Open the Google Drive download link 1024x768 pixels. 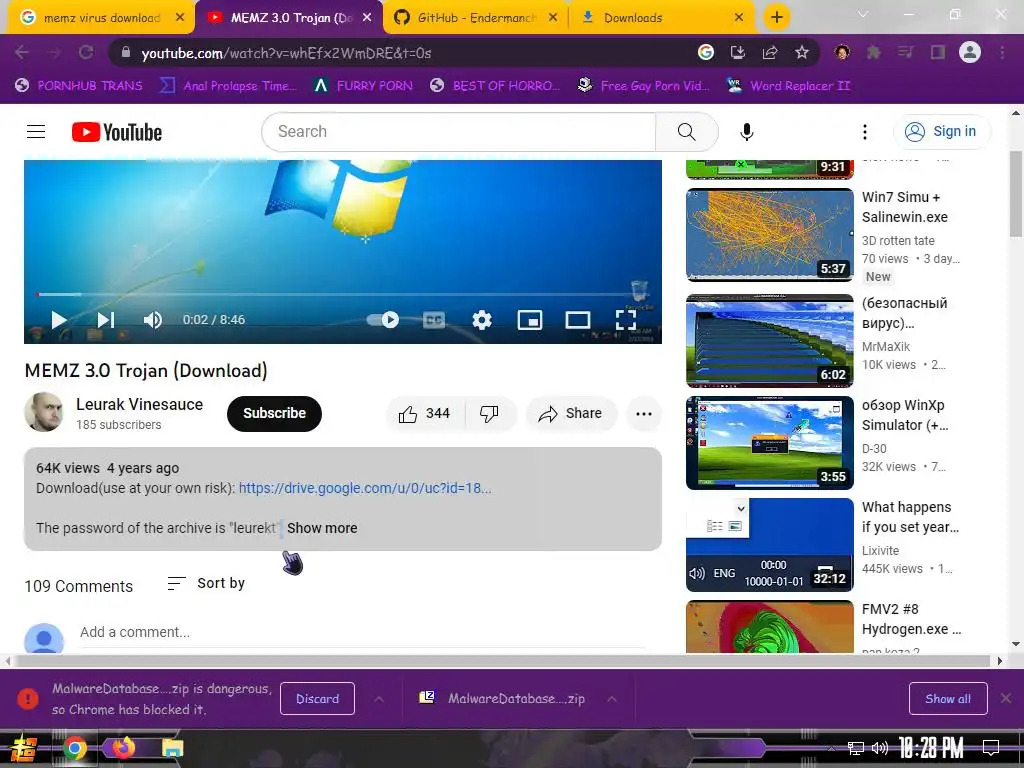365,488
